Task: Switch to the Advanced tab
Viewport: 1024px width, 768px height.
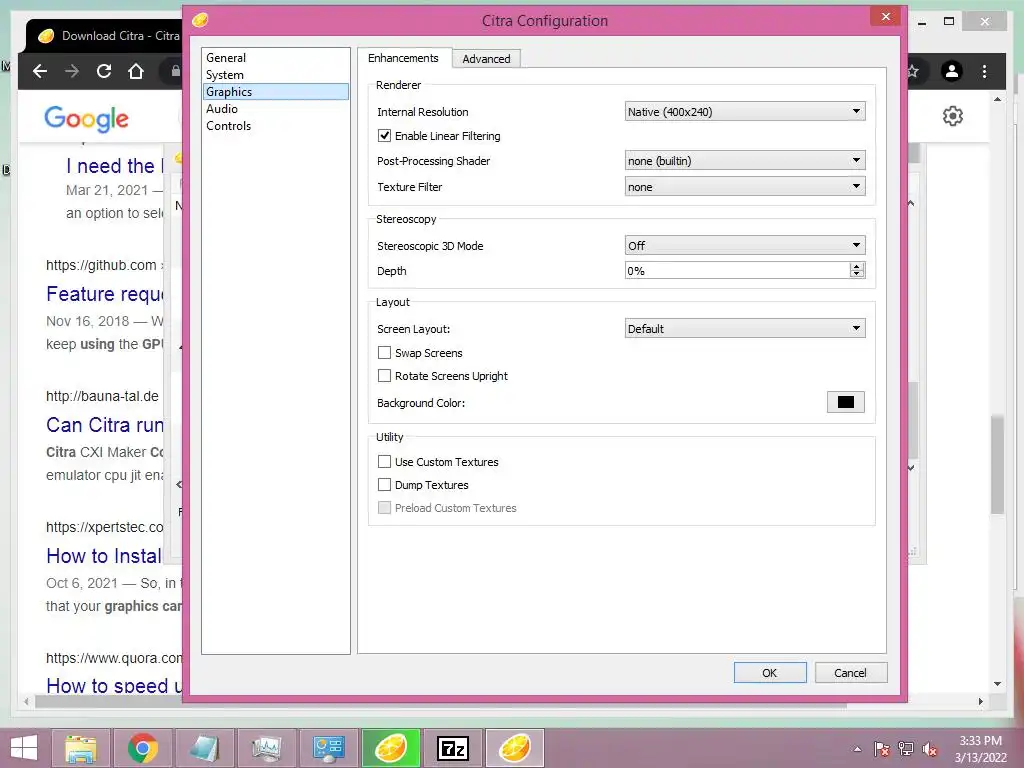Action: point(486,59)
